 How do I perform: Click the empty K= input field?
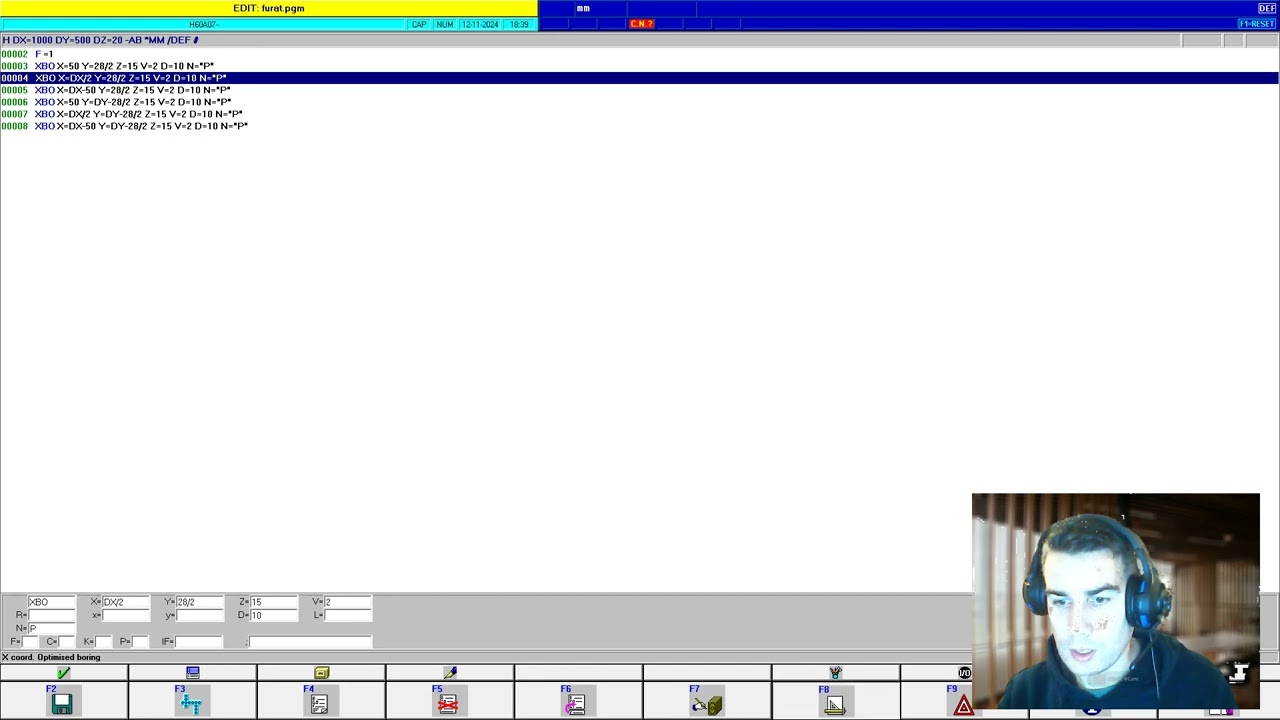(103, 641)
